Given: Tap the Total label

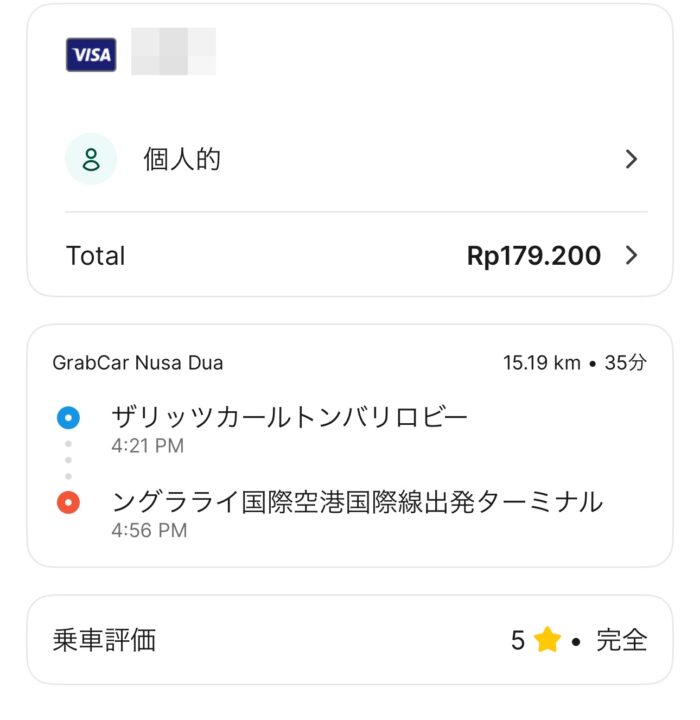Looking at the screenshot, I should (96, 256).
